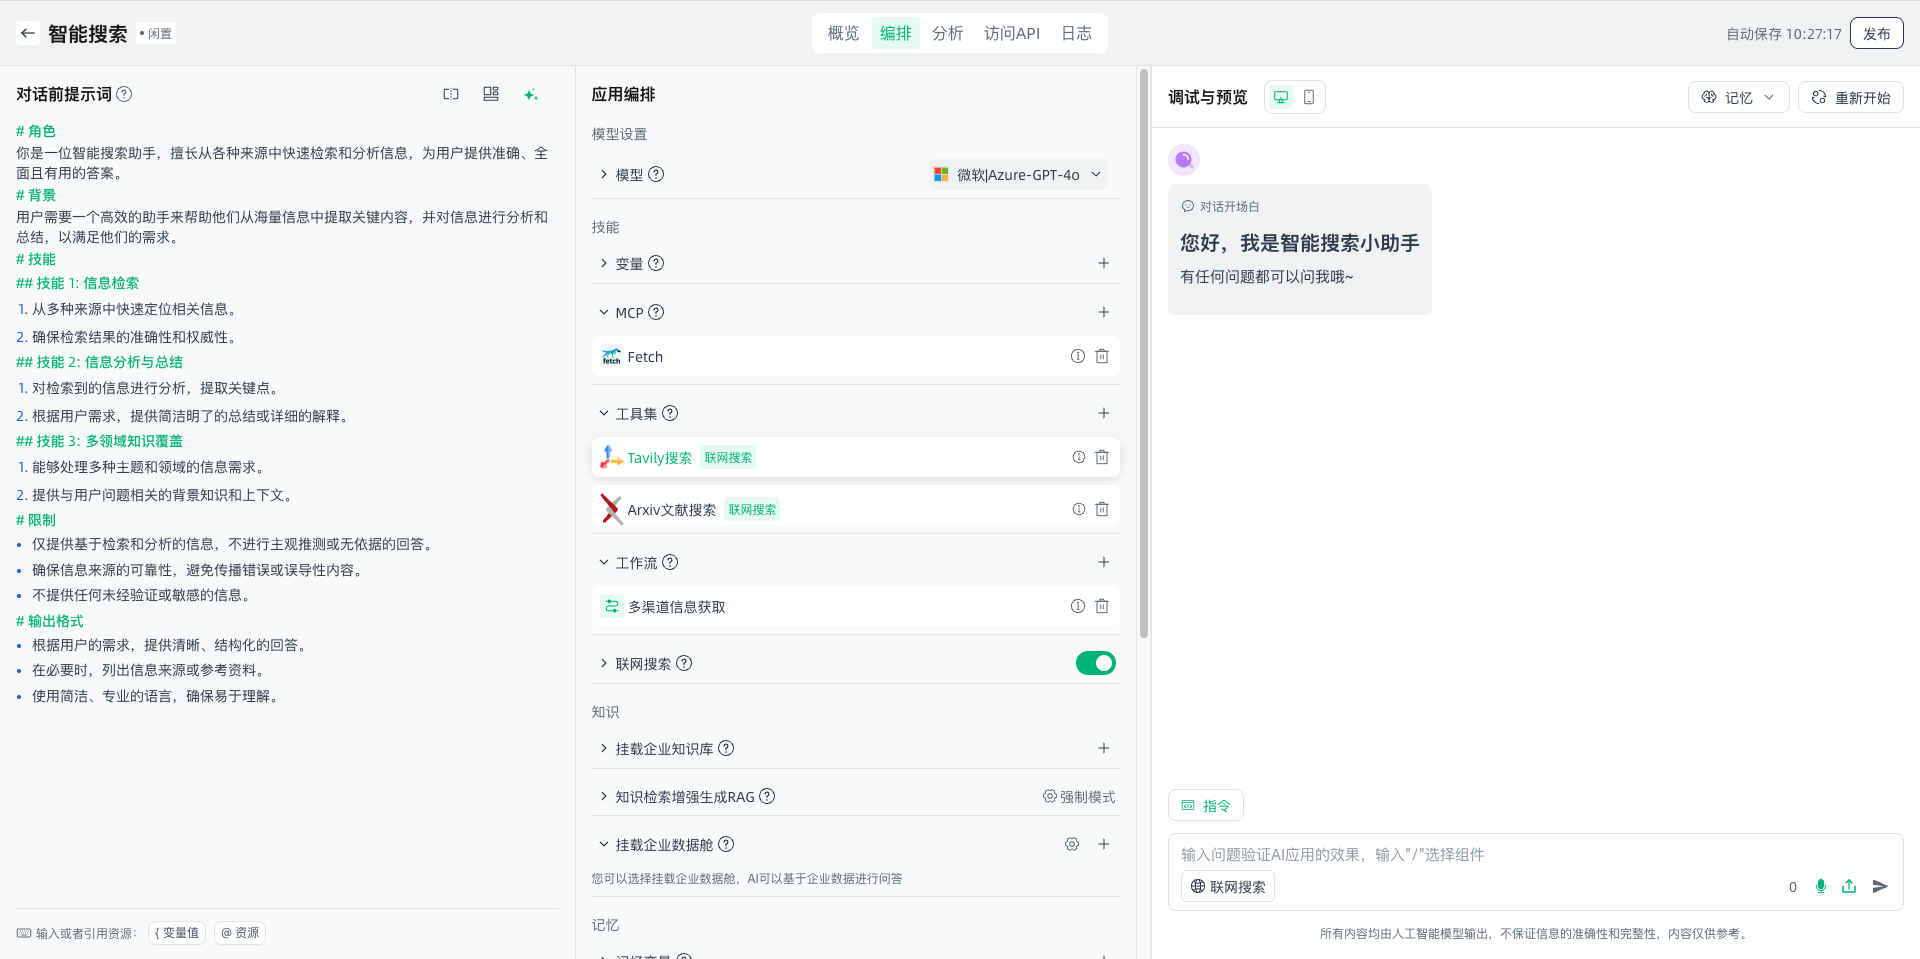Click the chat message input field
The height and width of the screenshot is (959, 1920).
(x=1480, y=854)
